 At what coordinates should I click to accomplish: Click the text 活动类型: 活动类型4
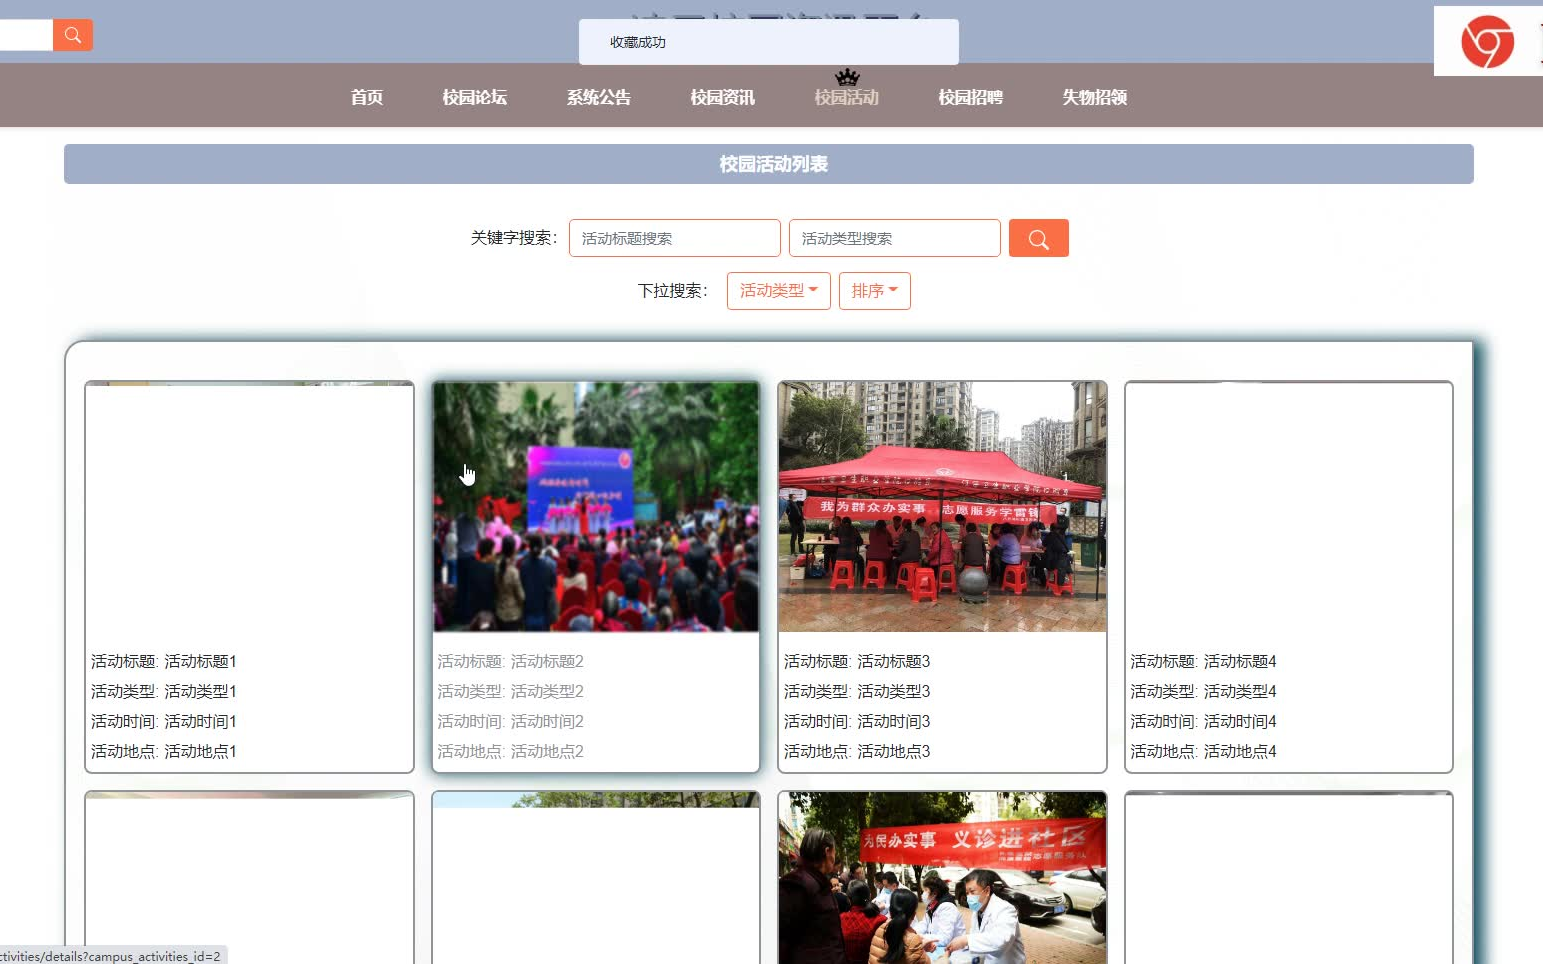click(1203, 691)
